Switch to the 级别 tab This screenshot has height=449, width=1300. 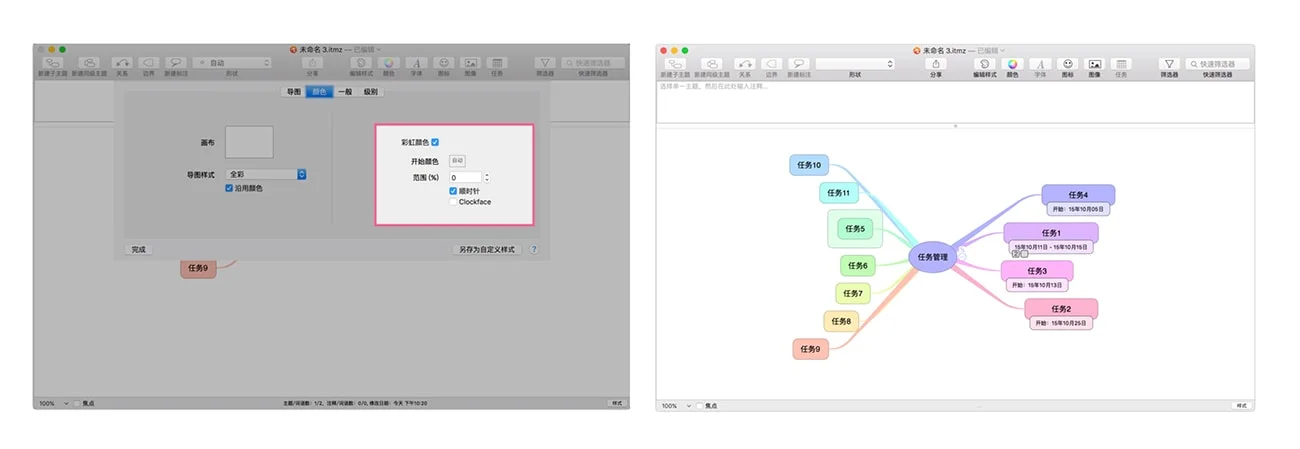pos(371,92)
